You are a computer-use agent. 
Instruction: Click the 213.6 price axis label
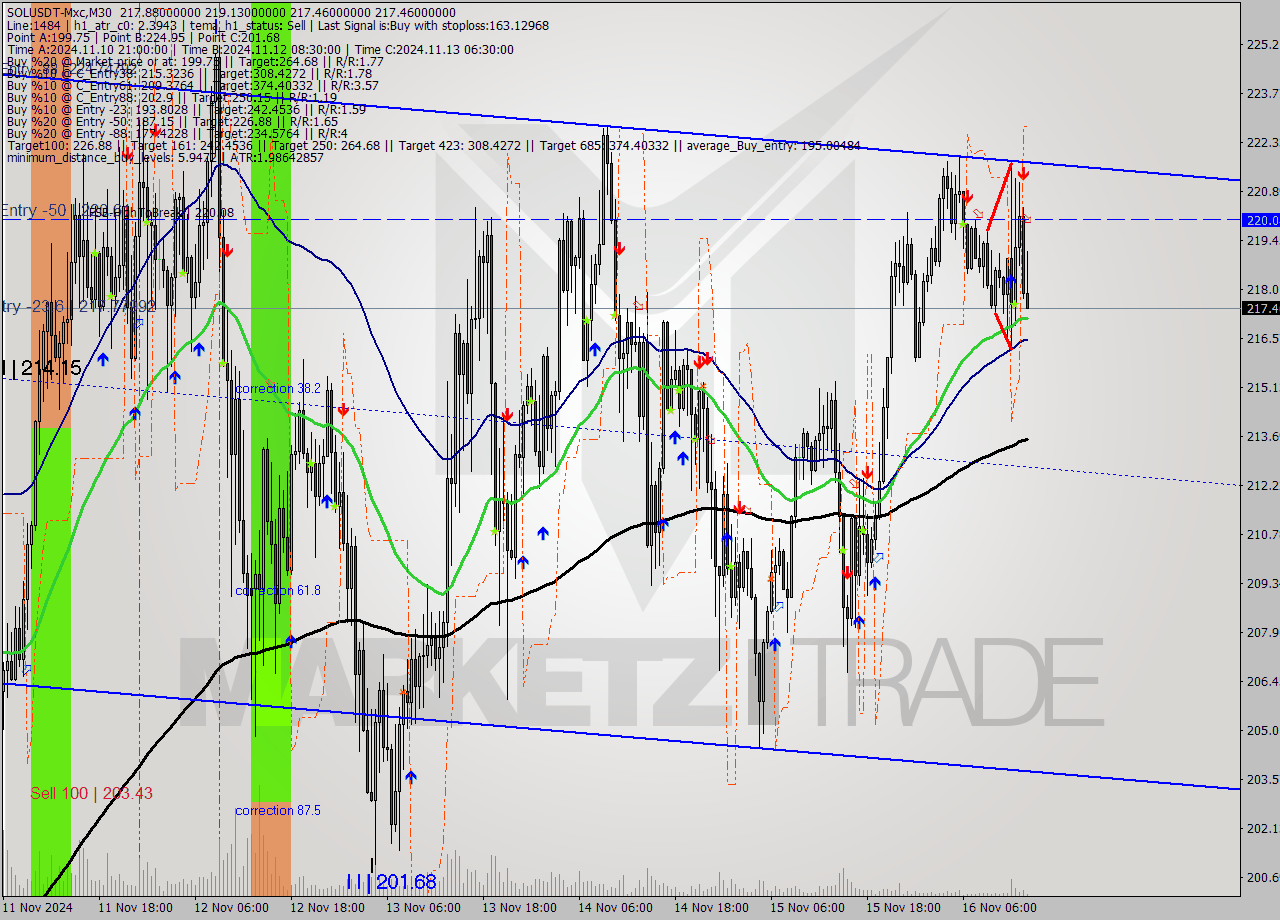pos(1261,436)
